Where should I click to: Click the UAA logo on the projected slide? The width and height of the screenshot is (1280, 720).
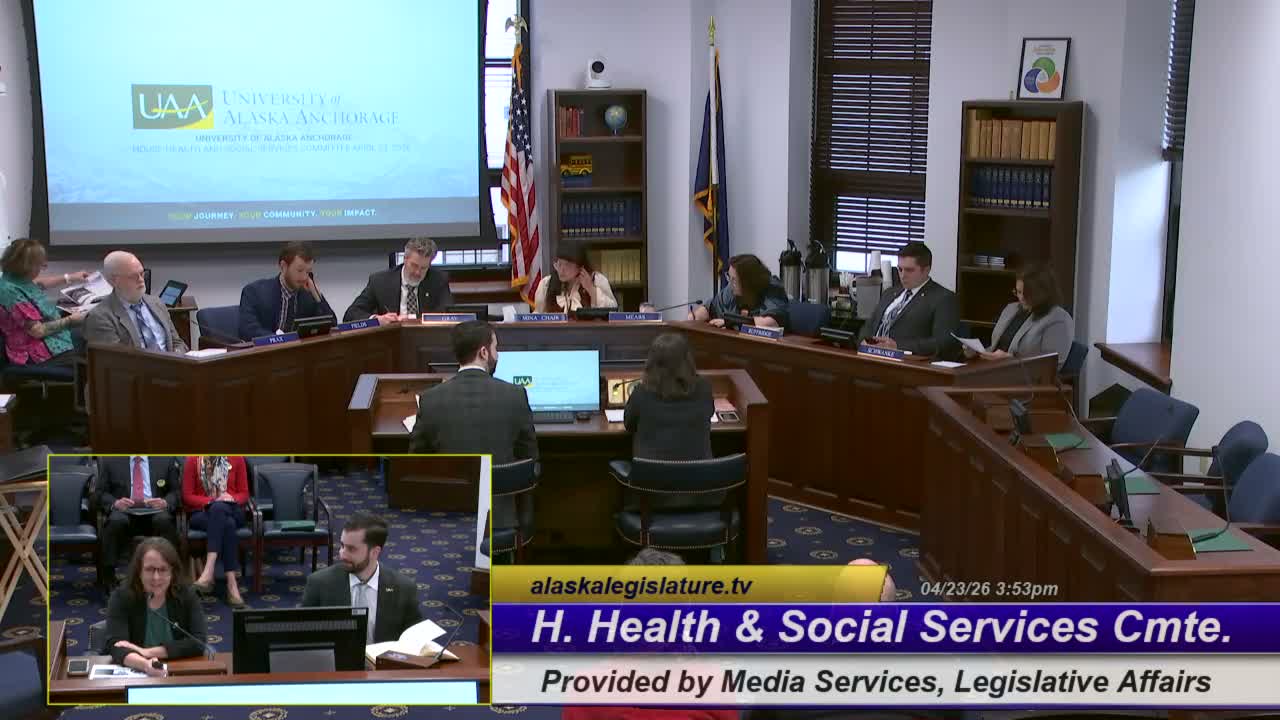(x=172, y=107)
